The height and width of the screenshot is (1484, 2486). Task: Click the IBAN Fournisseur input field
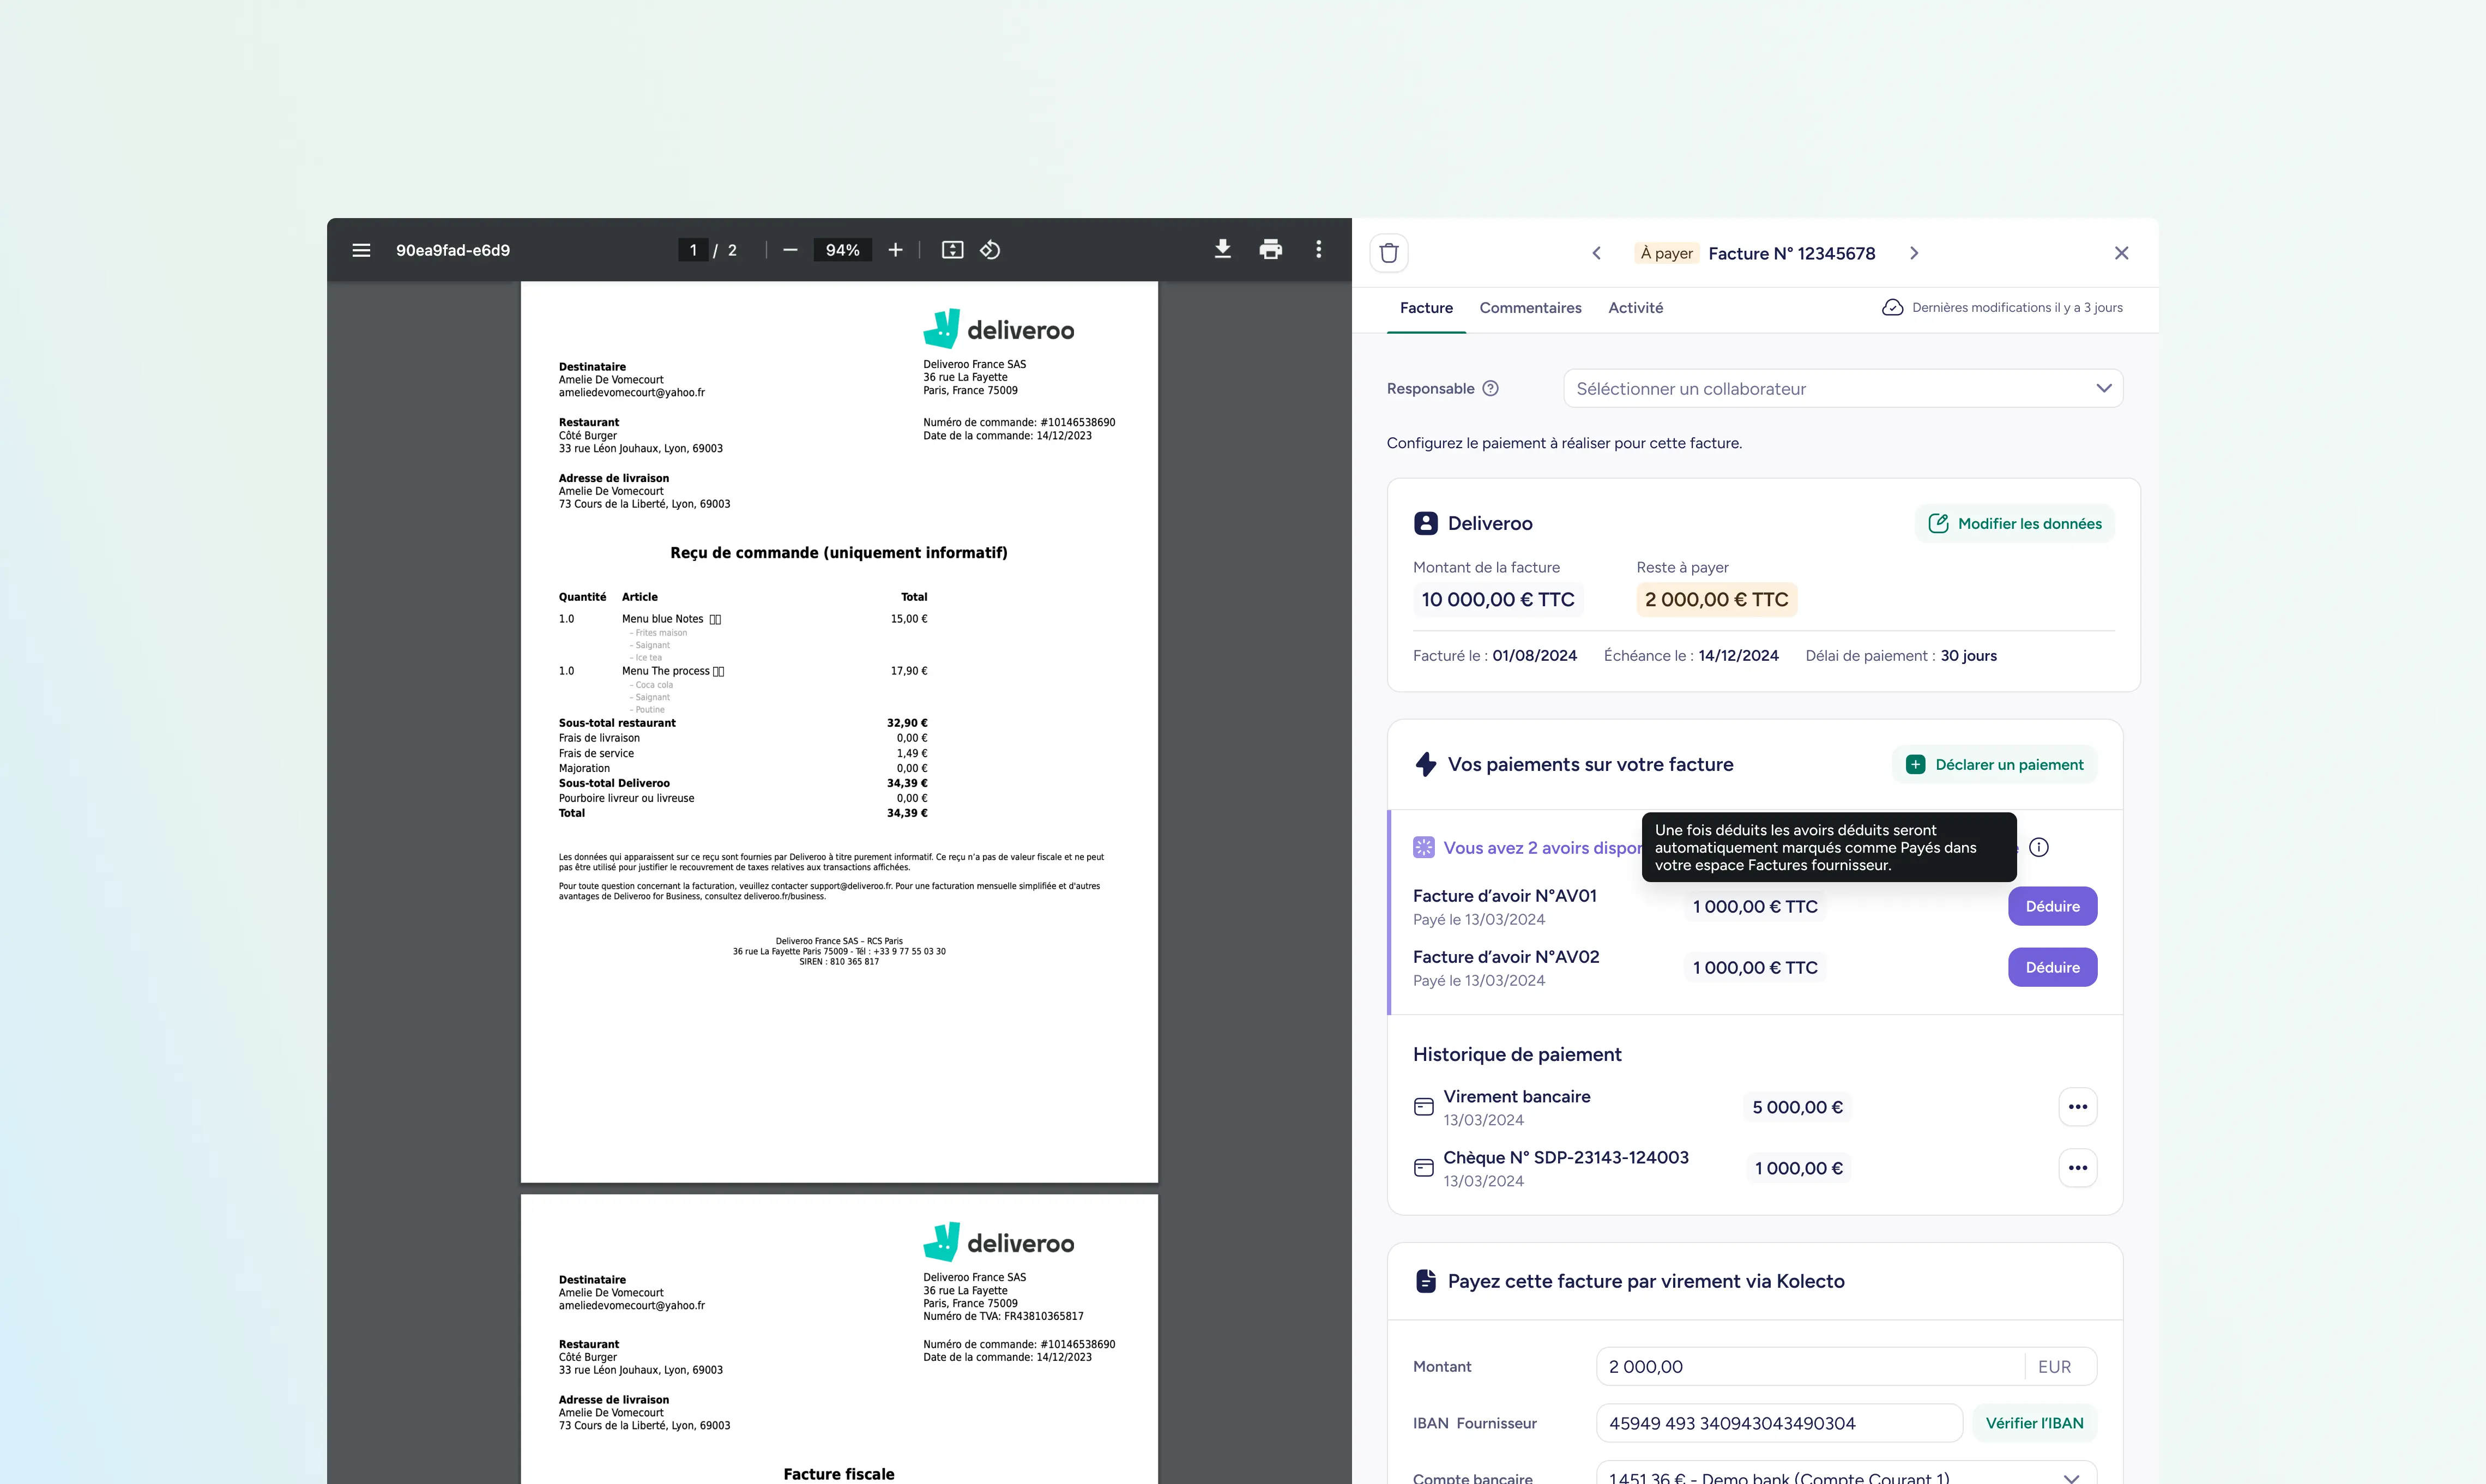point(1779,1423)
